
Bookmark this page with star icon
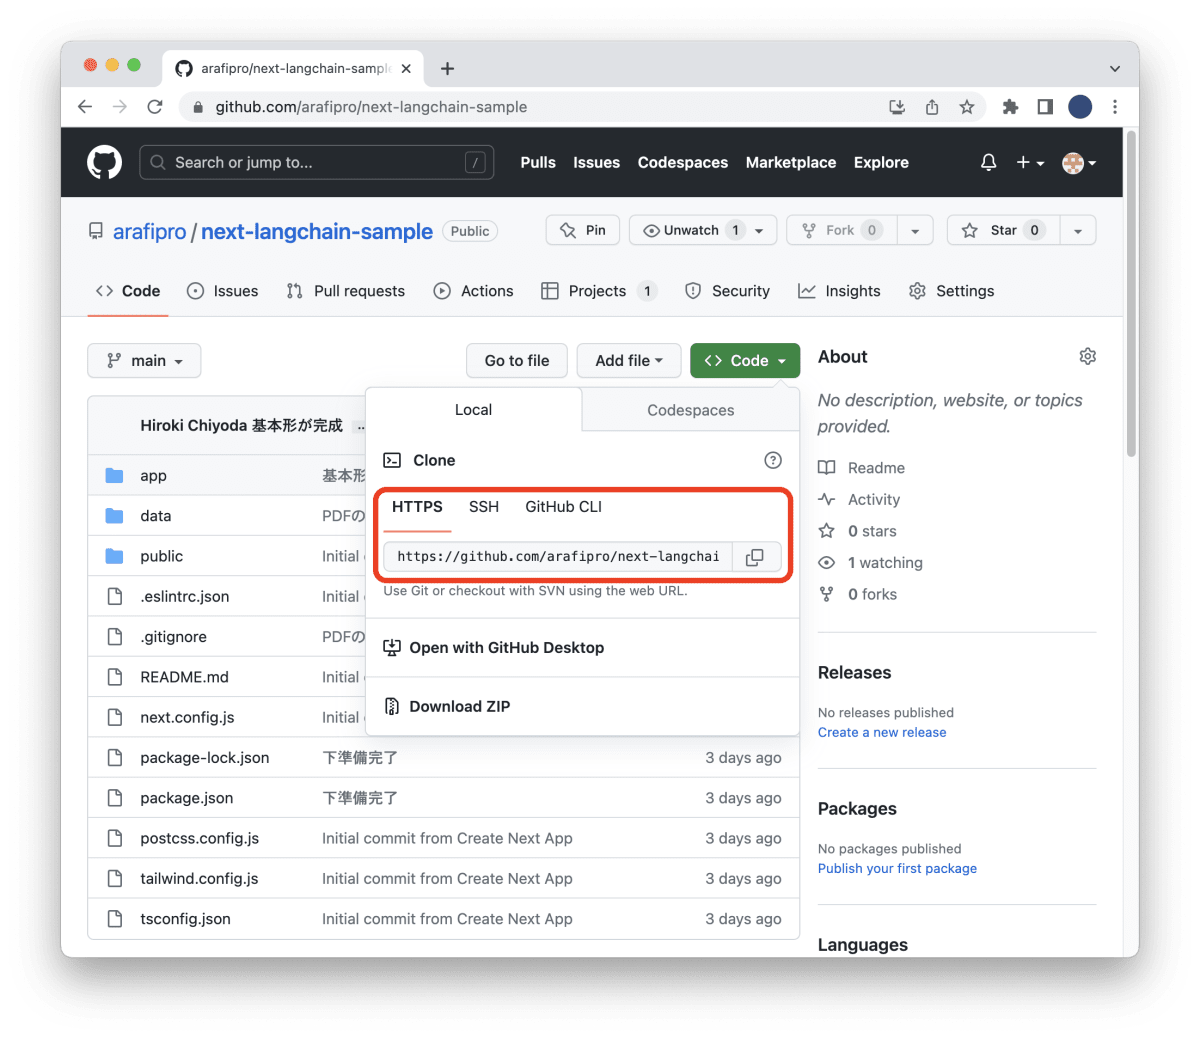pyautogui.click(x=966, y=107)
